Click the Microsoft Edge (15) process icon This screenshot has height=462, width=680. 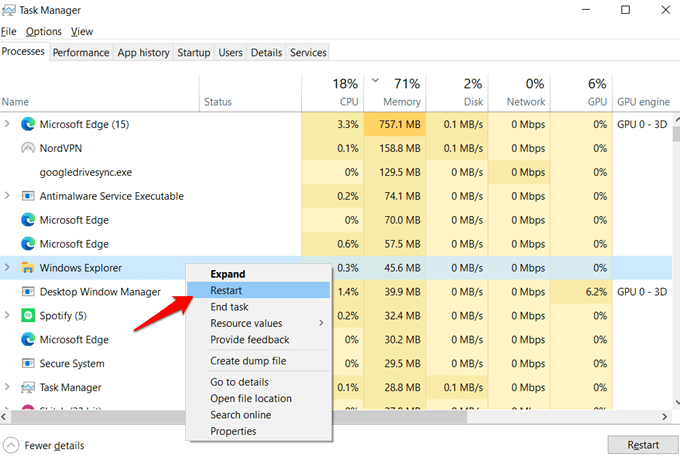[28, 124]
